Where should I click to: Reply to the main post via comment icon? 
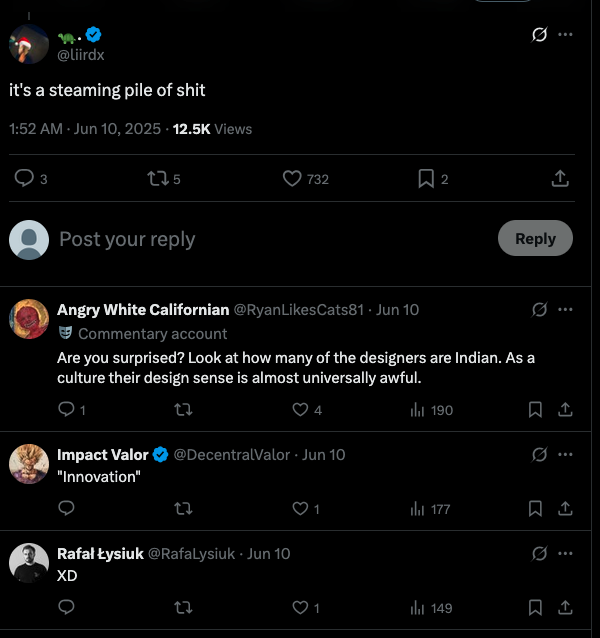(x=25, y=178)
